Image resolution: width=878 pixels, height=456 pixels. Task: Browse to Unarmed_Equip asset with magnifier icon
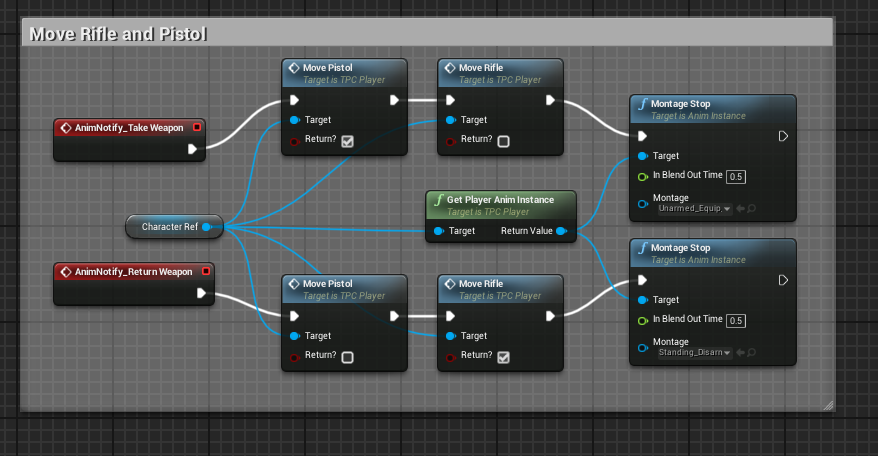point(751,208)
